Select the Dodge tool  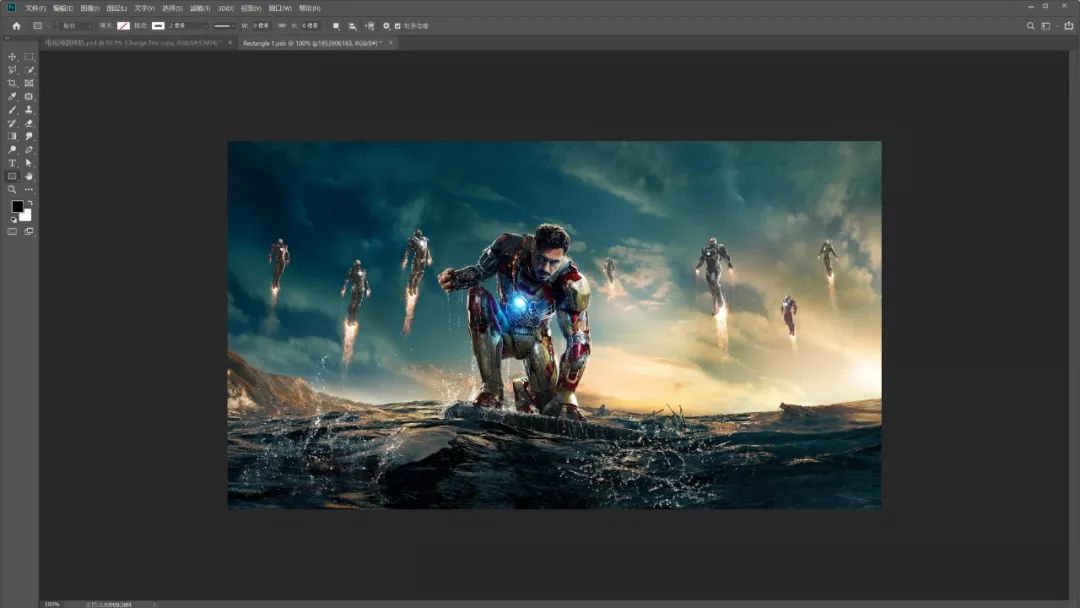pyautogui.click(x=12, y=149)
